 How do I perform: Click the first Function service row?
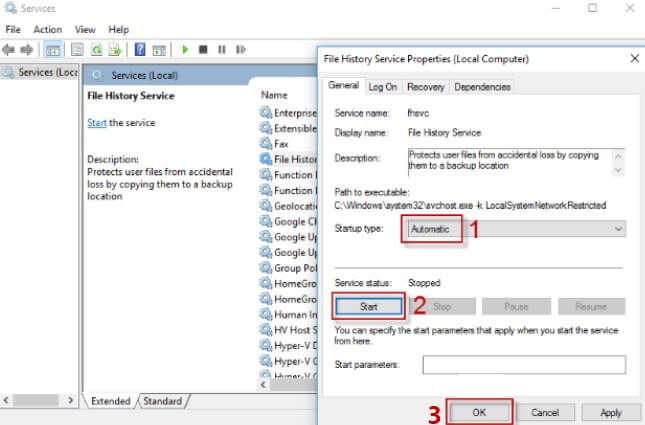pos(288,175)
